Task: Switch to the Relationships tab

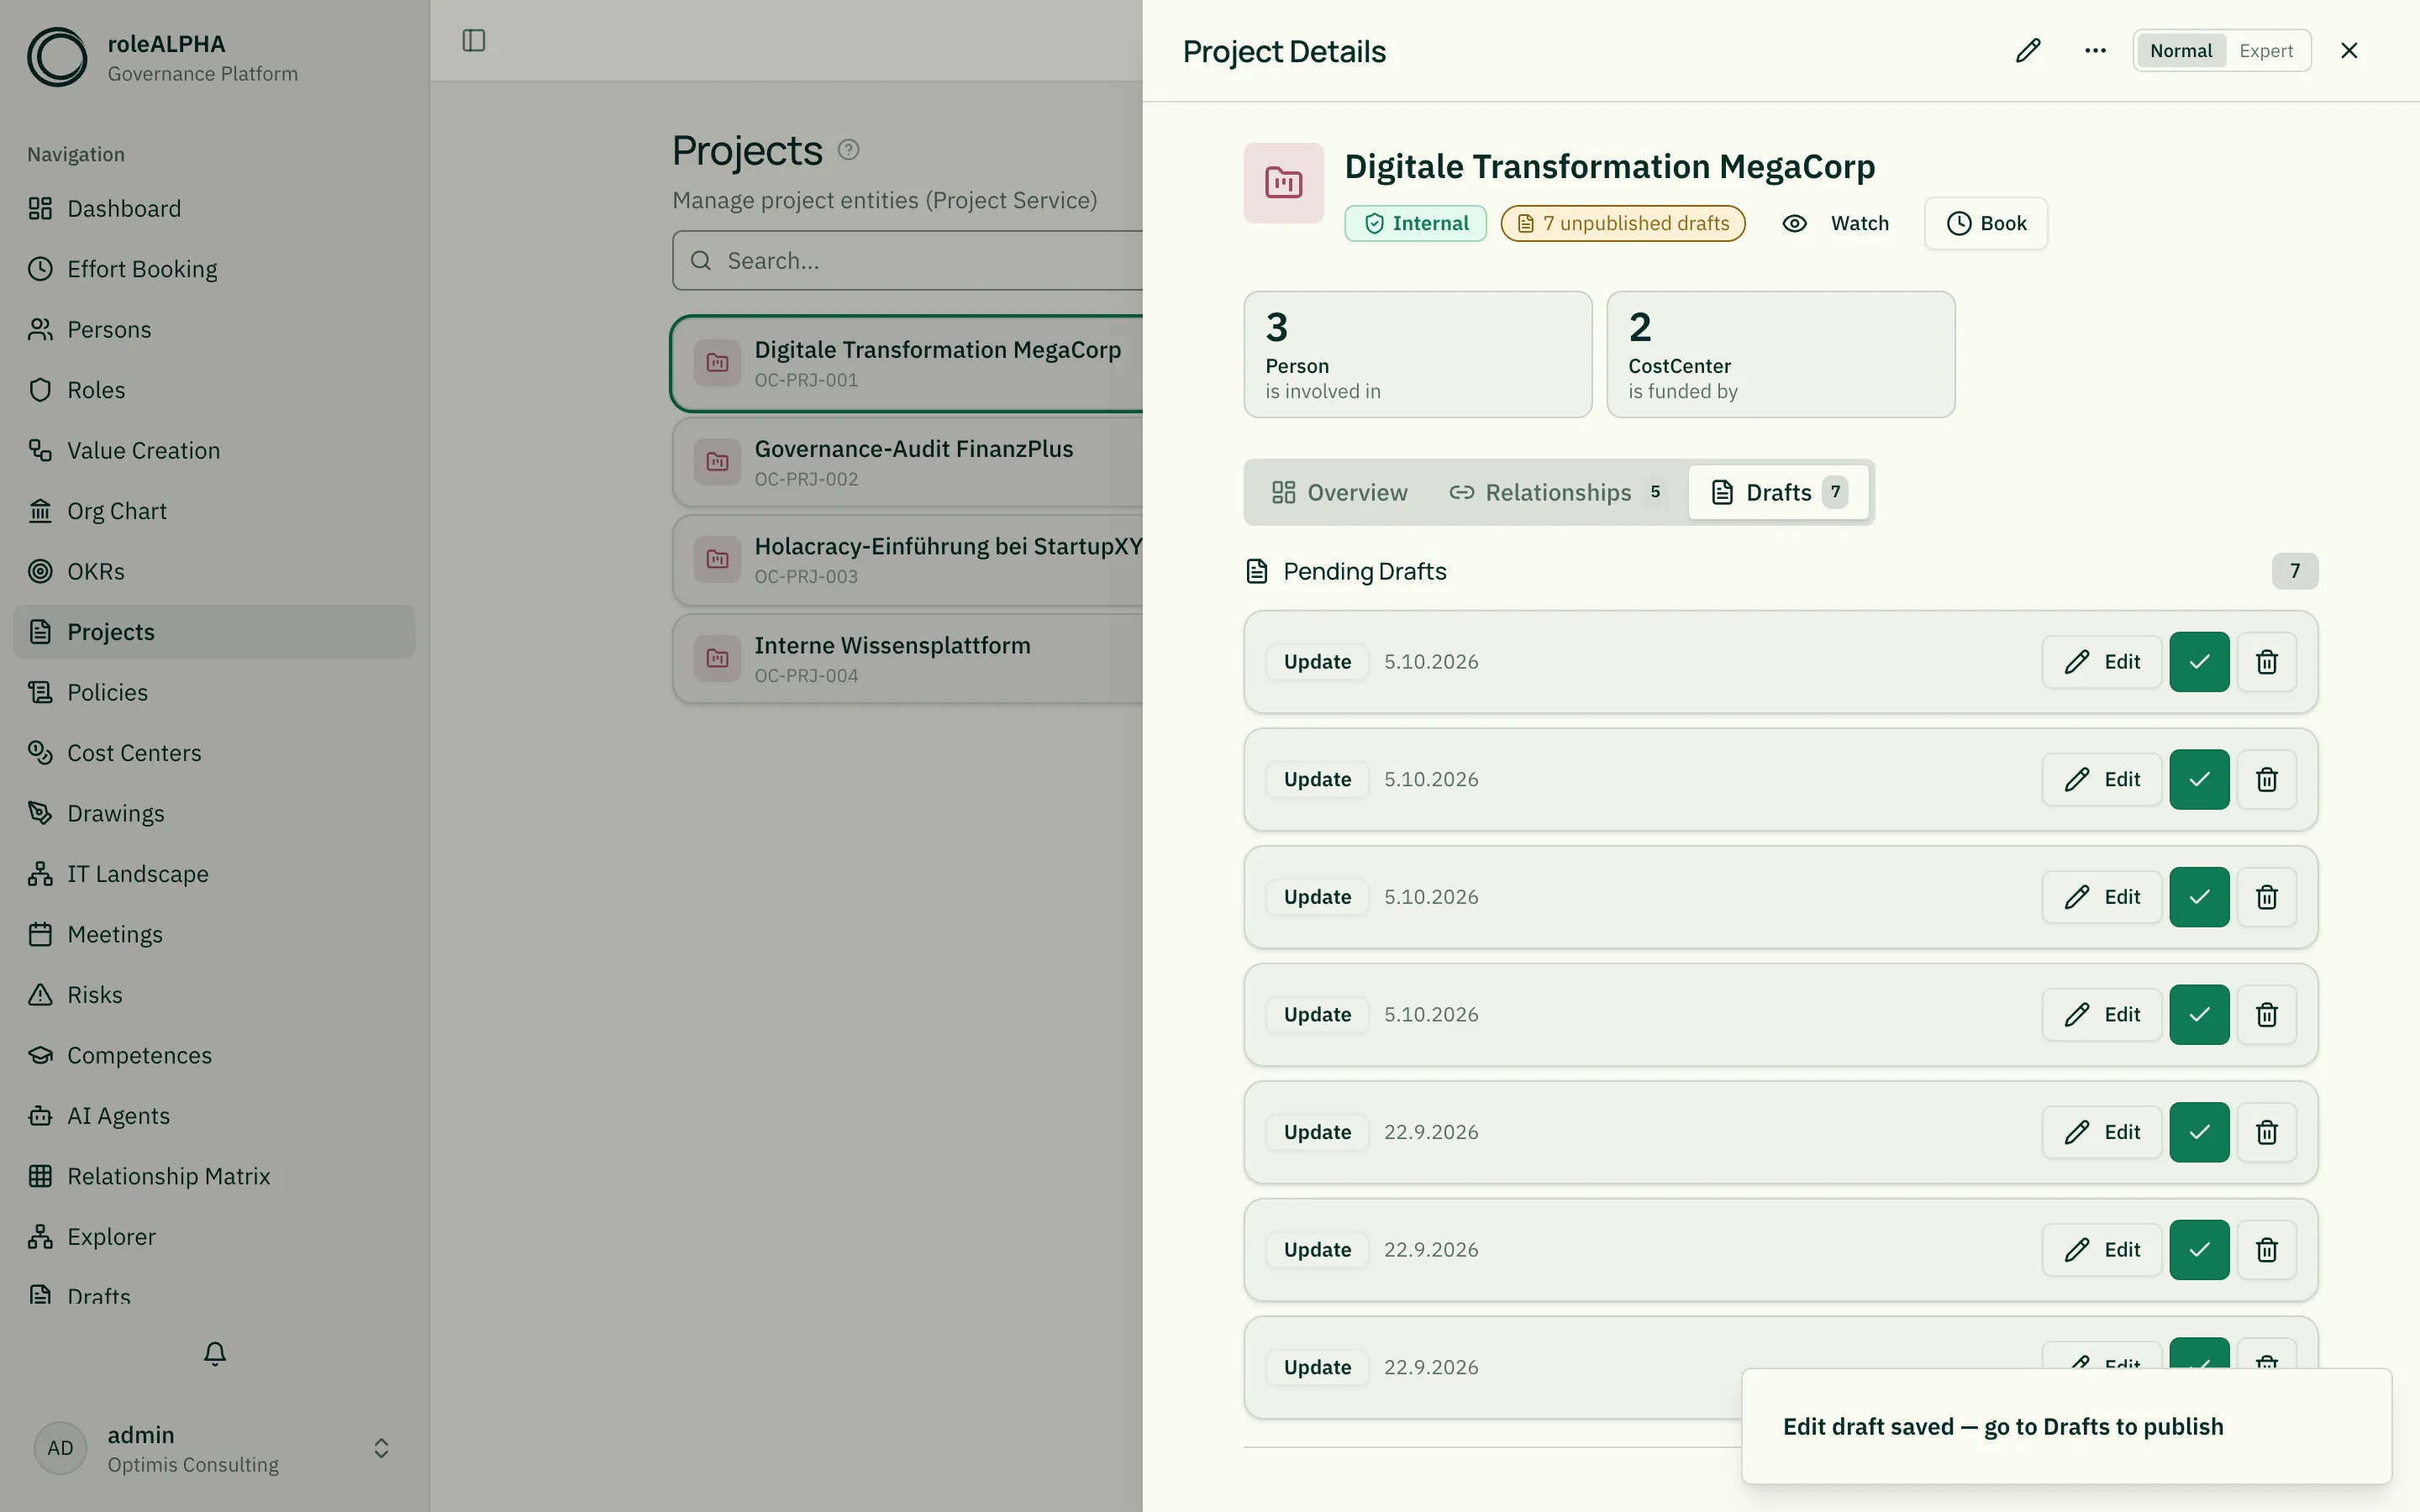Action: point(1556,493)
